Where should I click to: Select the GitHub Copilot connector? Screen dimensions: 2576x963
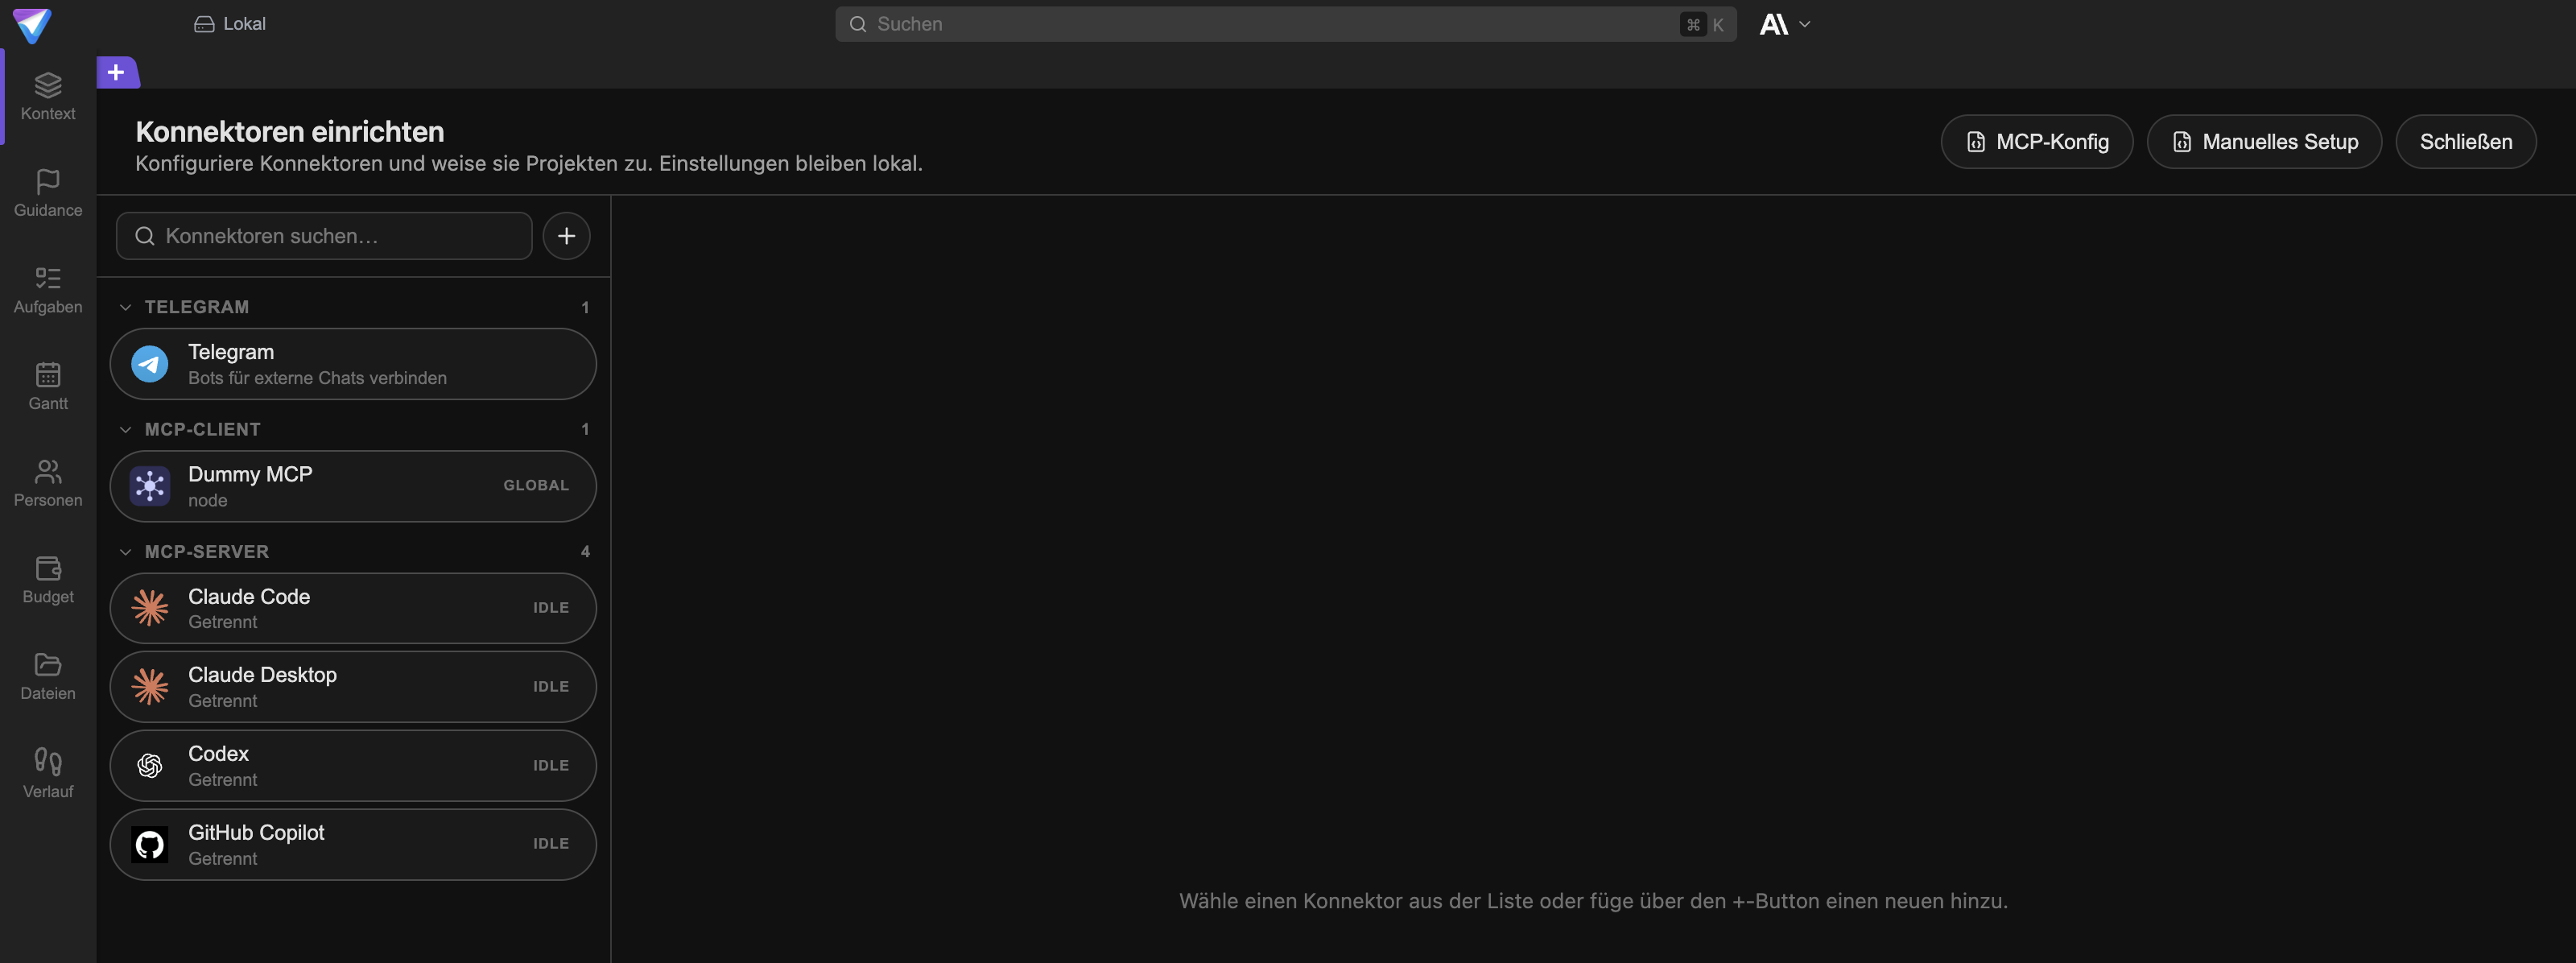tap(353, 845)
